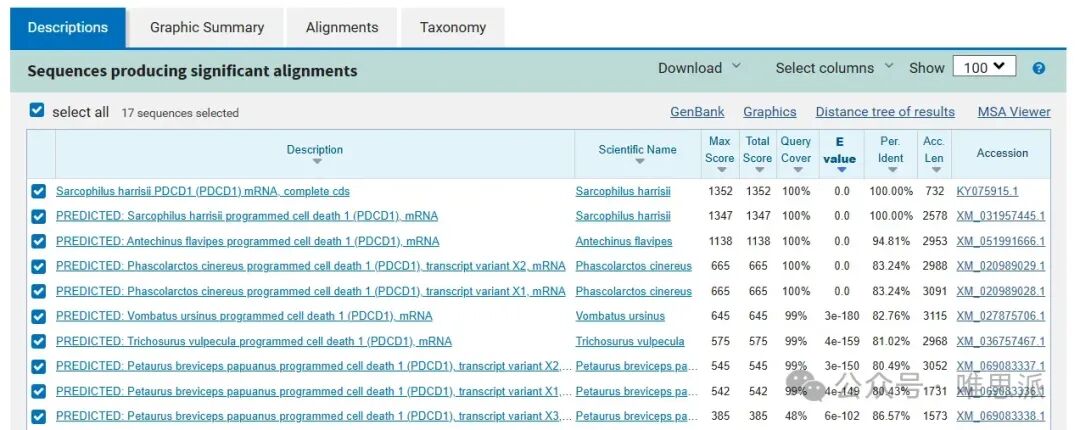Open accession link XM_051991666.1

[x=1000, y=241]
